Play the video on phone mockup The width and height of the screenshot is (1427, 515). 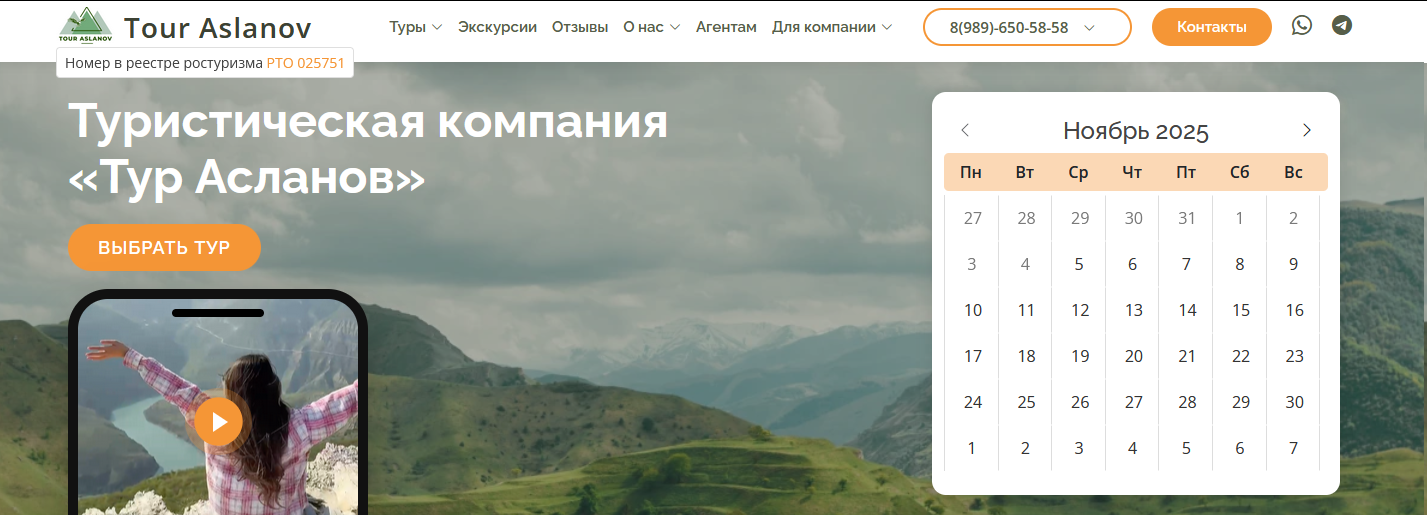pos(218,421)
